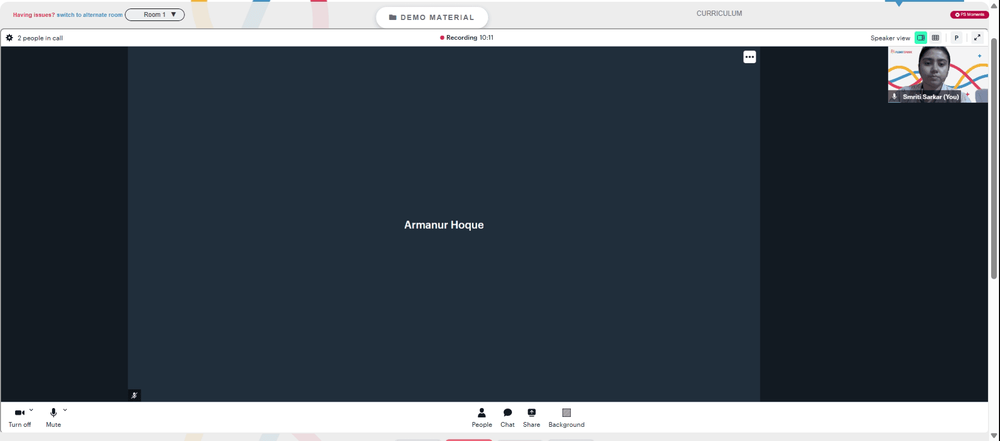Open the camera options chevron
Image resolution: width=1000 pixels, height=441 pixels.
click(31, 410)
